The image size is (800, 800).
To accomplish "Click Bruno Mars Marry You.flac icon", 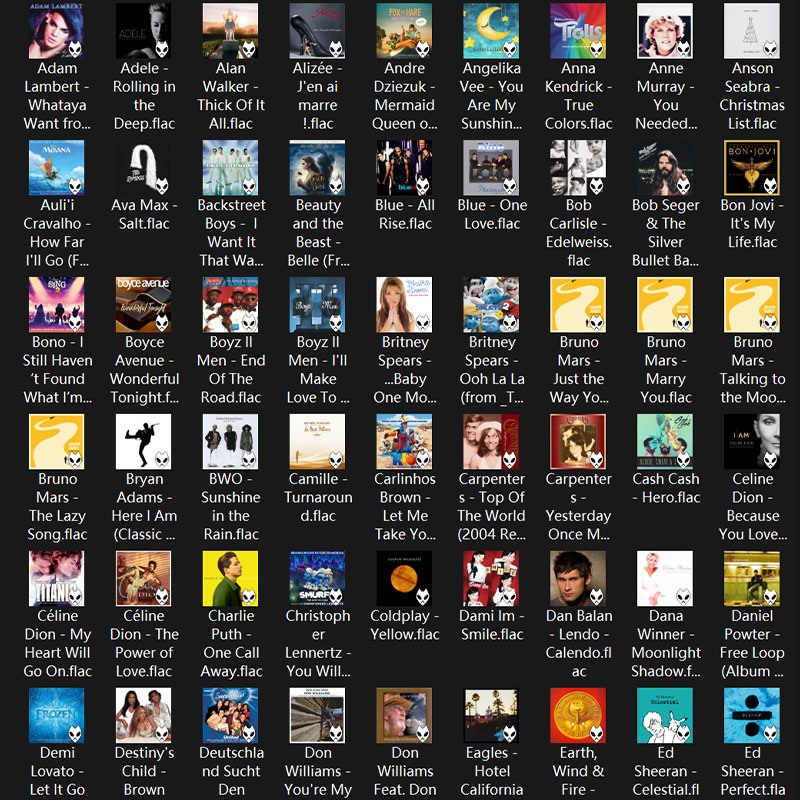I will 665,305.
